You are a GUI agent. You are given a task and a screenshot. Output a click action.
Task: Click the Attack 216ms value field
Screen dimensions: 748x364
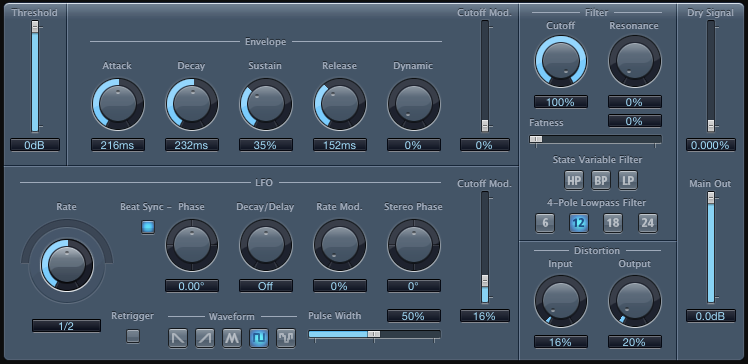click(118, 145)
